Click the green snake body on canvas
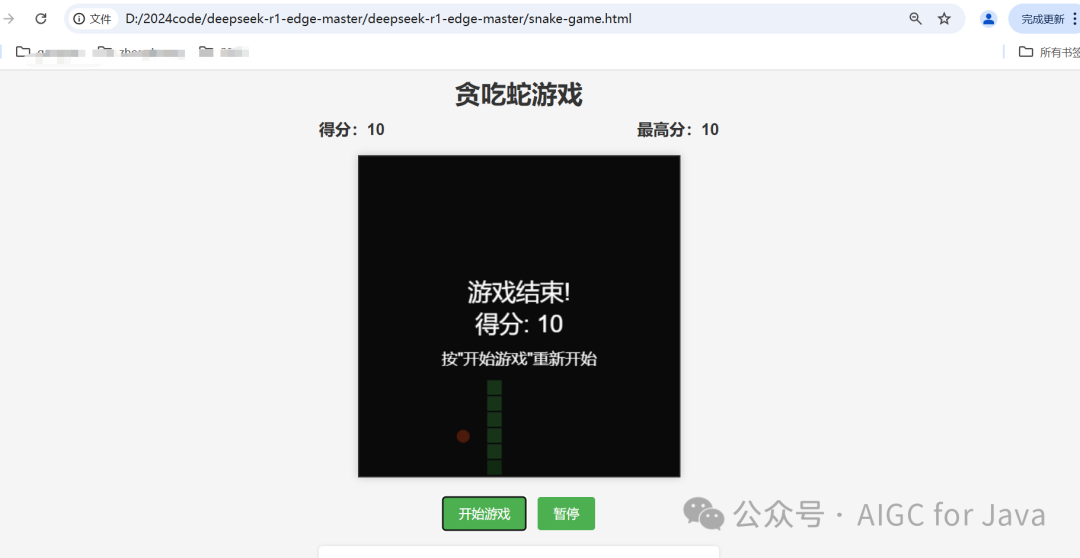The height and width of the screenshot is (558, 1080). (x=494, y=427)
